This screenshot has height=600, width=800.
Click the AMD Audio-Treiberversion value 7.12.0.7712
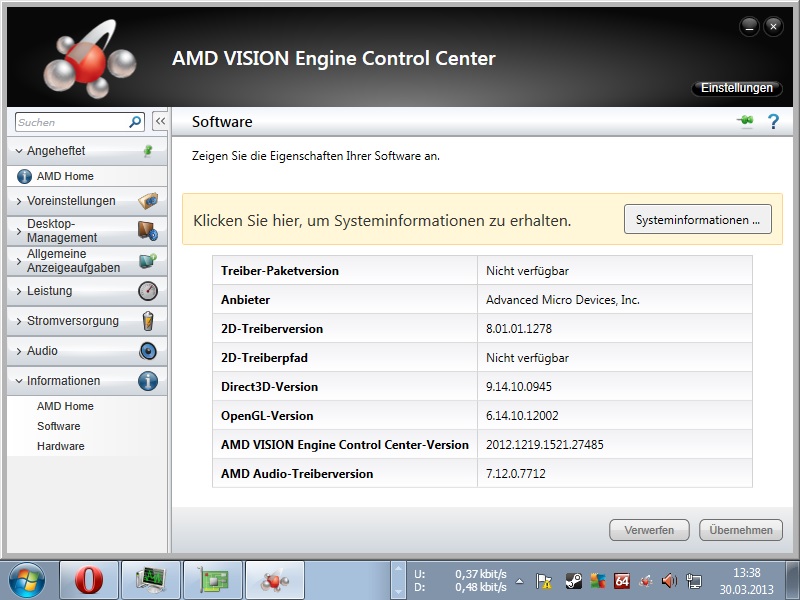click(515, 473)
